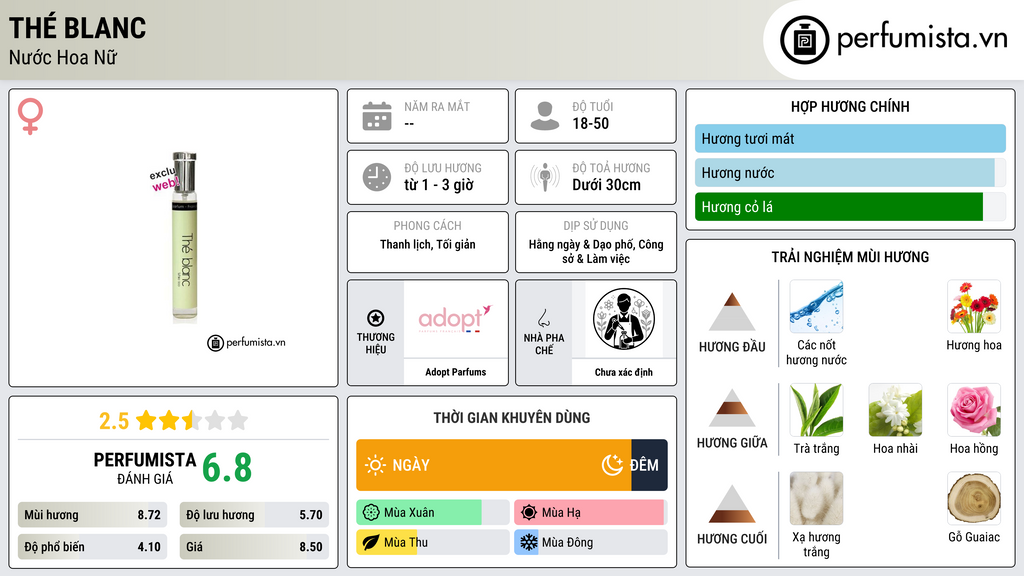Click the Hằng ngày & Dạo phố occasion text
This screenshot has width=1024, height=576.
[x=596, y=251]
